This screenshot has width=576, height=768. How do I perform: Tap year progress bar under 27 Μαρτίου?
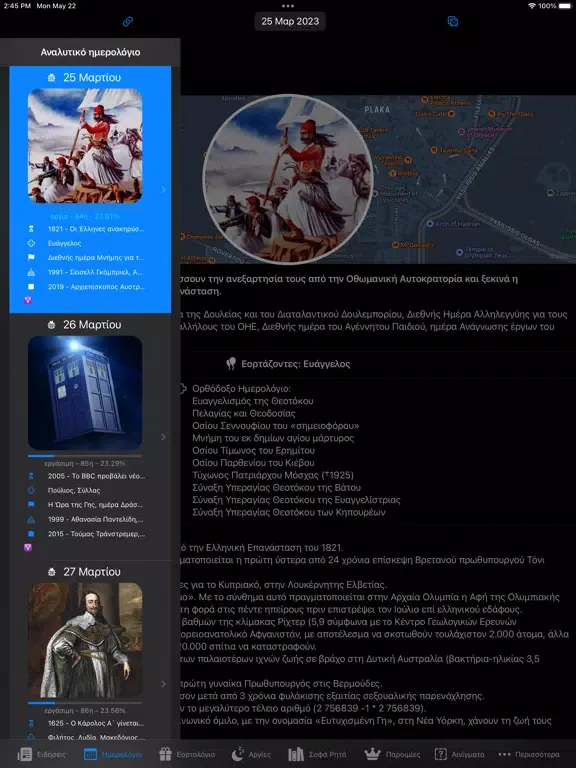(85, 703)
